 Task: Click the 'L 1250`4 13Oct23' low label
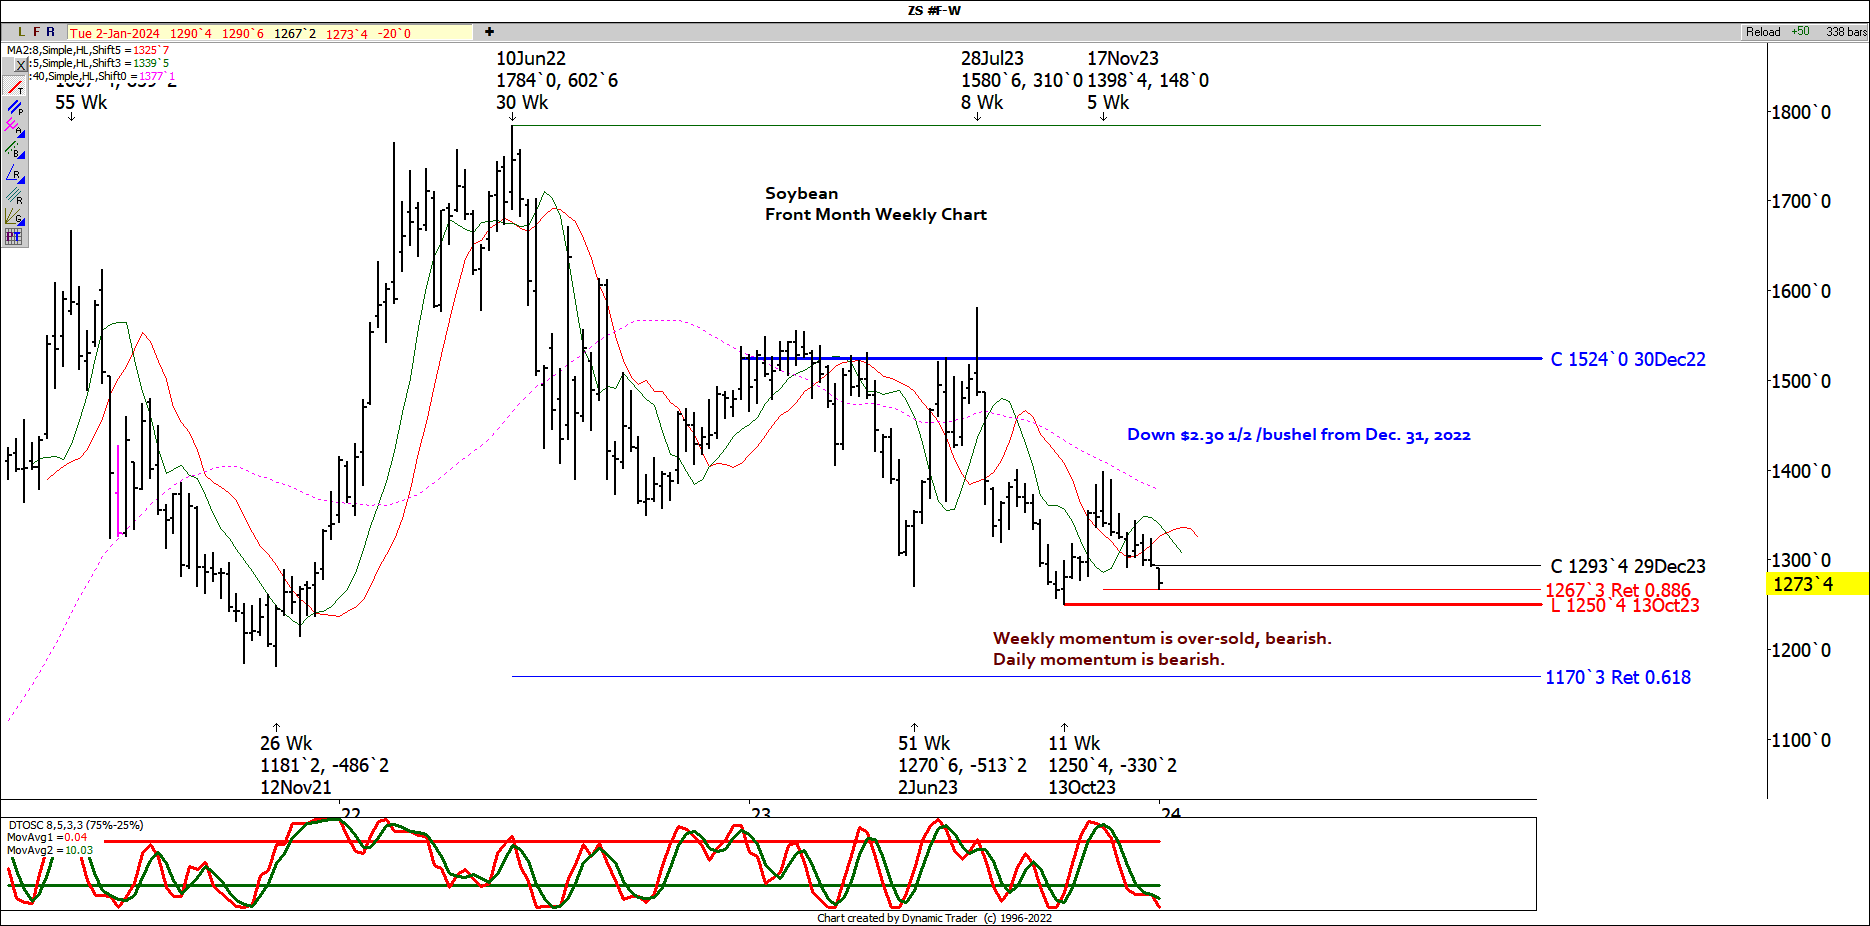1625,605
